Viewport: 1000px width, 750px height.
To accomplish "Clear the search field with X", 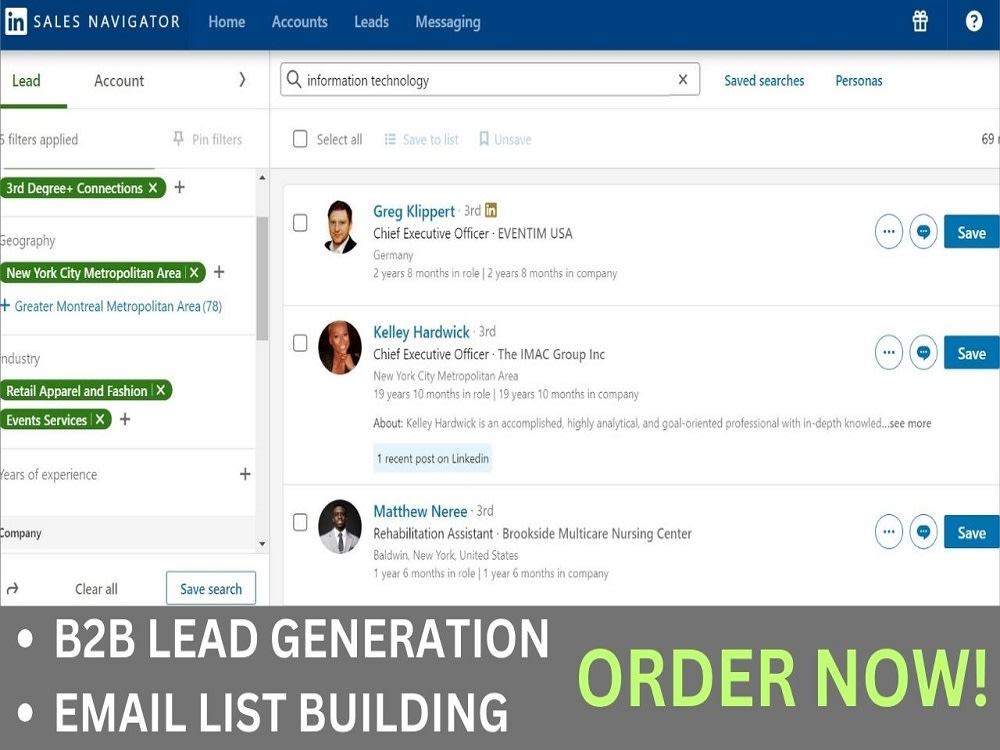I will point(682,80).
